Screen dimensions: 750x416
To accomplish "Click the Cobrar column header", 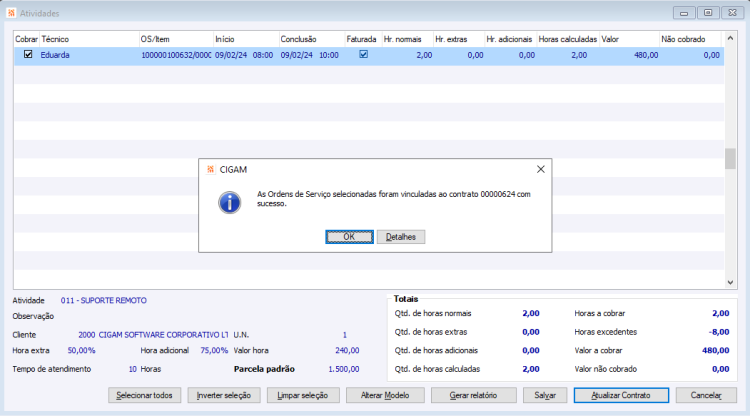I will coord(27,39).
